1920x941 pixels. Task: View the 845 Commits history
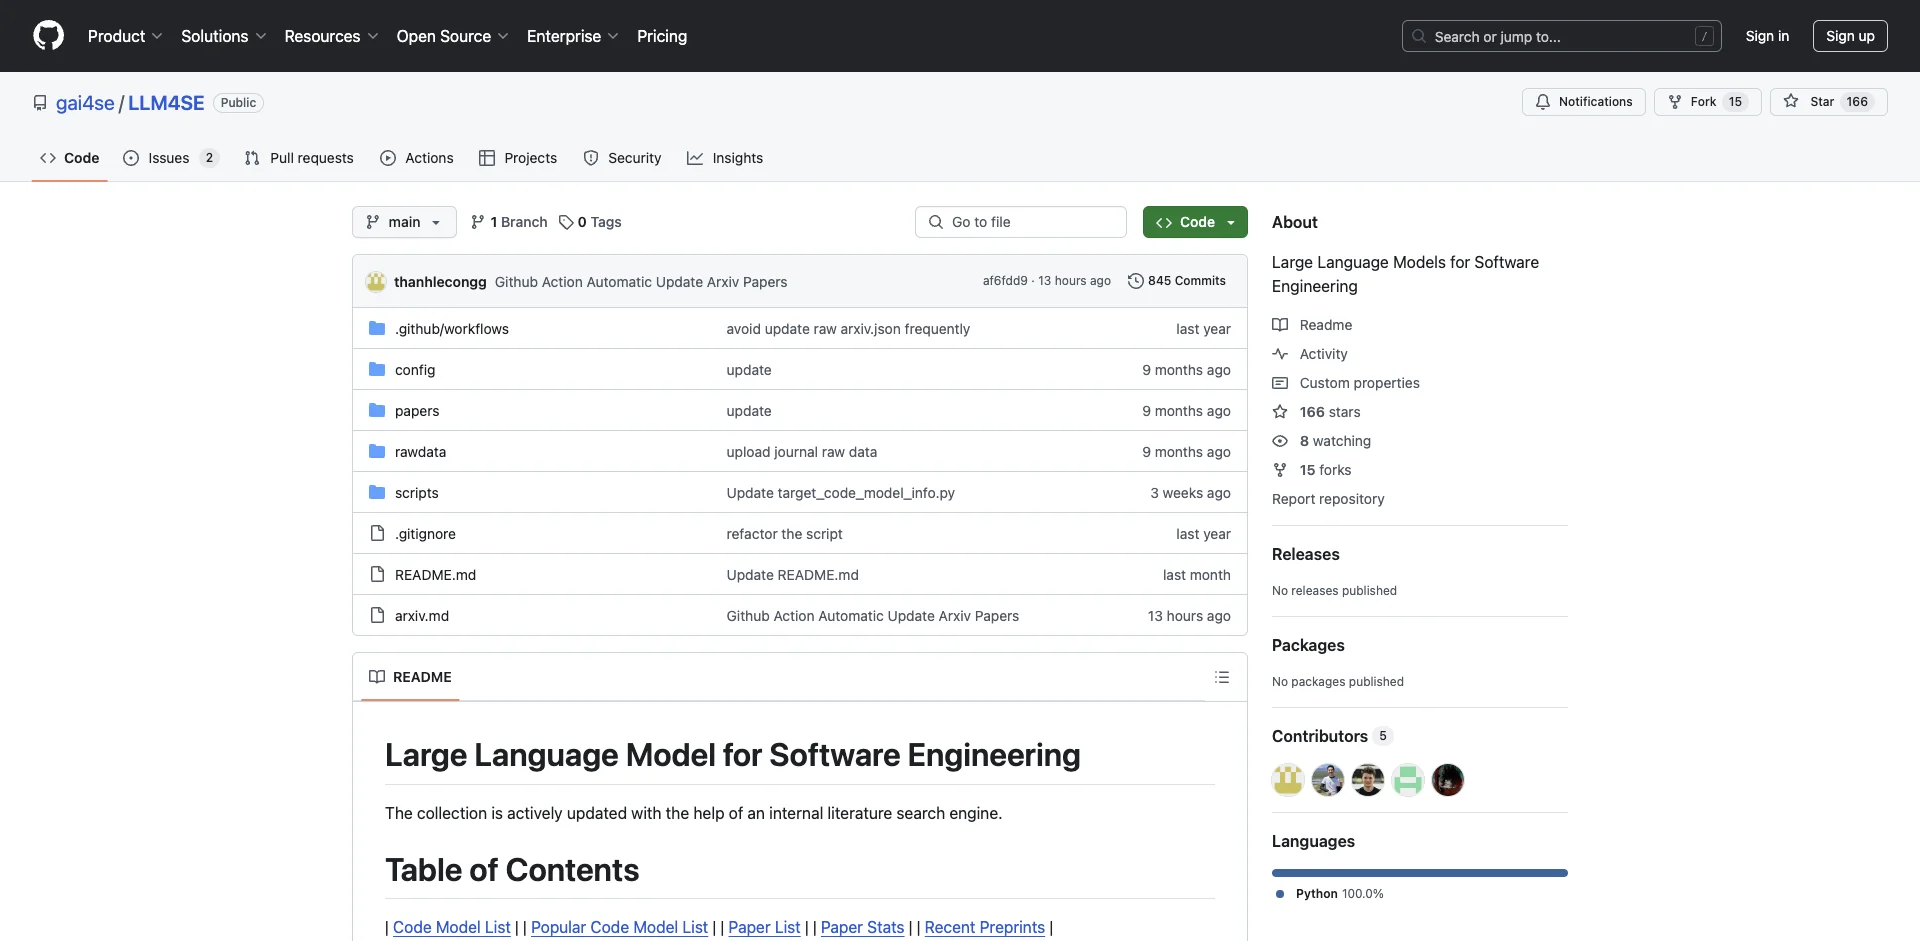coord(1176,281)
